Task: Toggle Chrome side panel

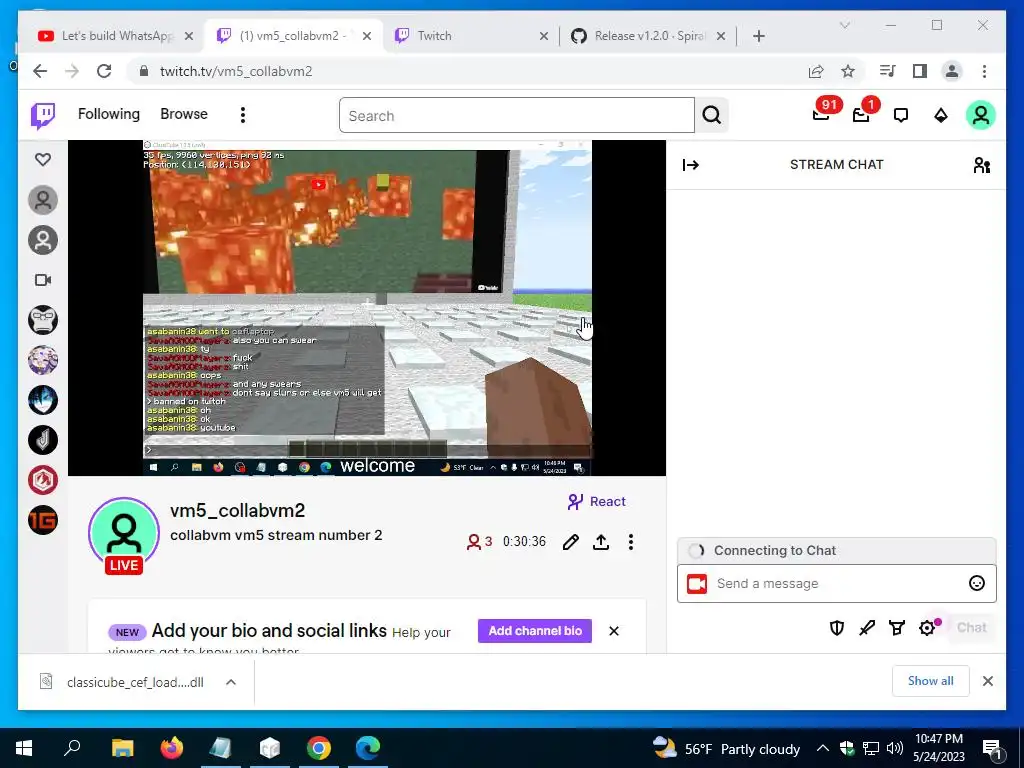Action: tap(920, 71)
